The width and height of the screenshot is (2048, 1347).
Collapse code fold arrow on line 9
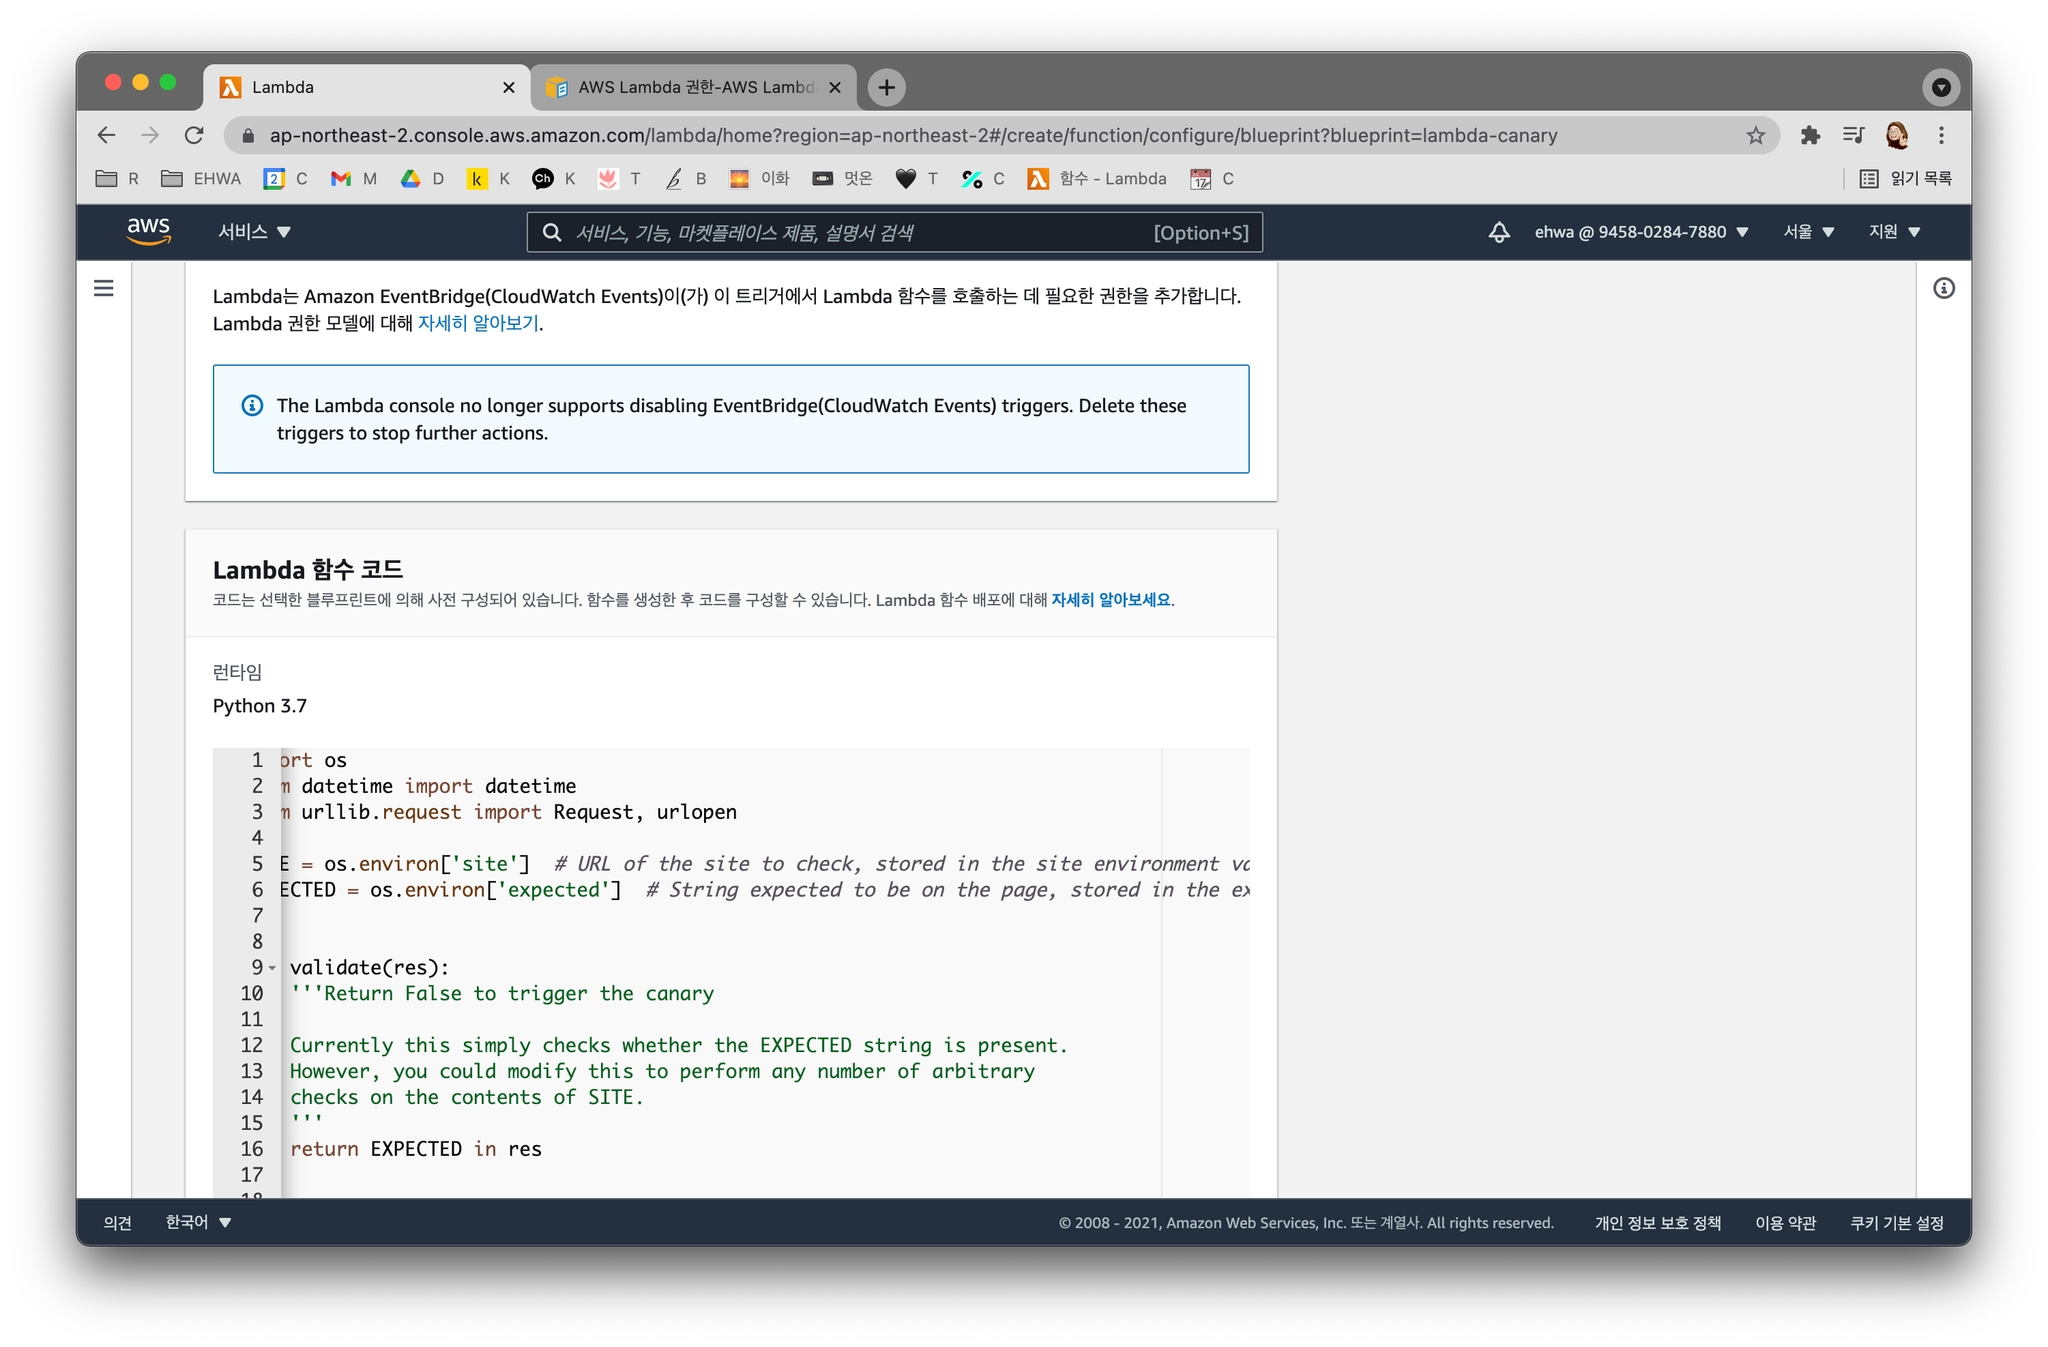[272, 968]
